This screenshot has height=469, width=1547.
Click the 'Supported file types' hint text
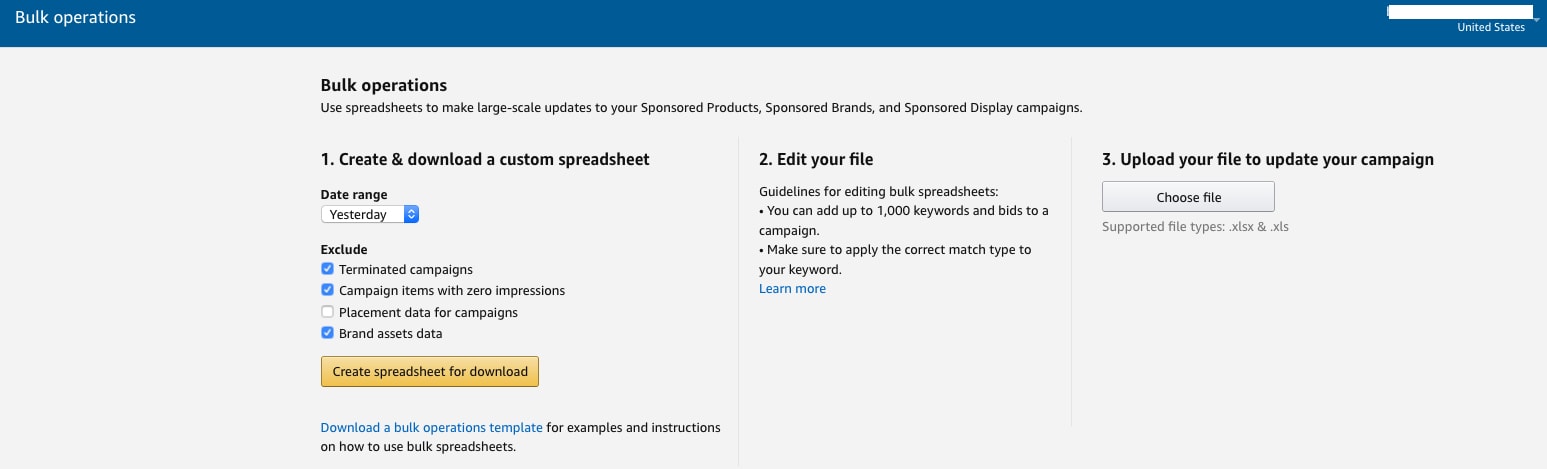point(1195,226)
